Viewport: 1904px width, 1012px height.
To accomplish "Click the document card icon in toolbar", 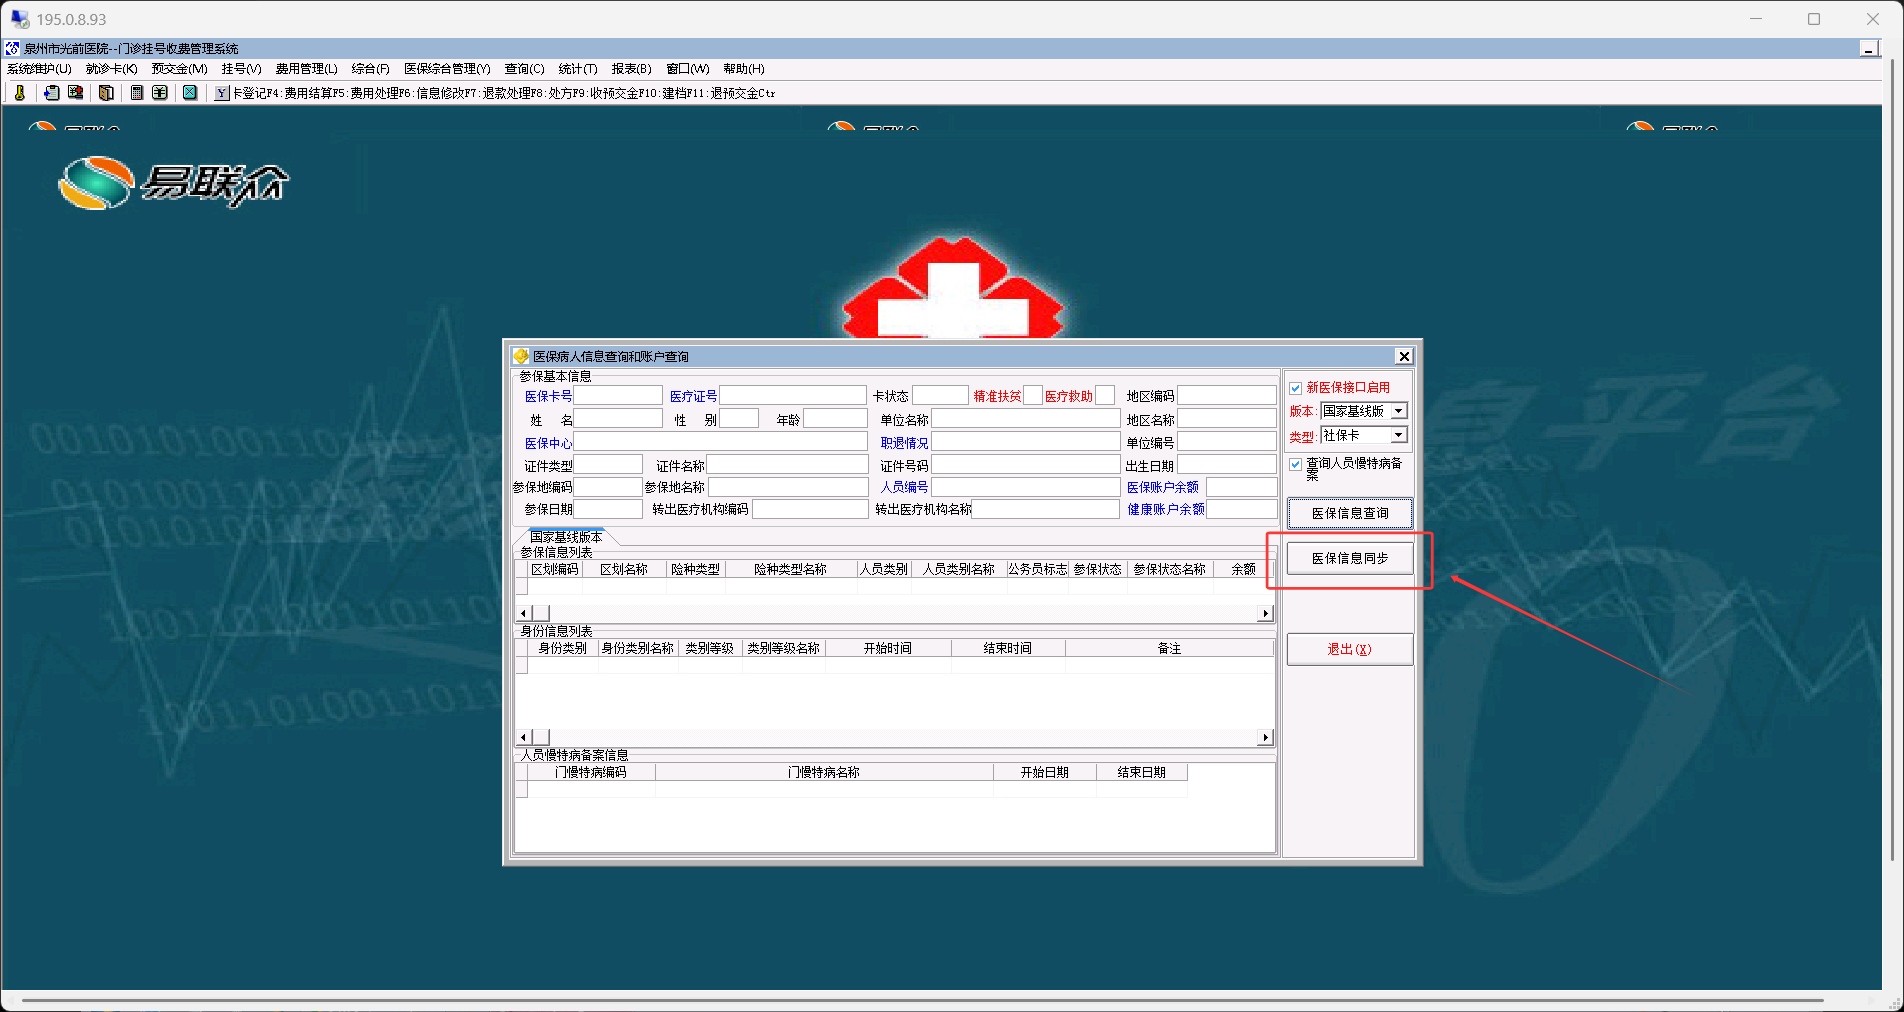I will coord(51,93).
